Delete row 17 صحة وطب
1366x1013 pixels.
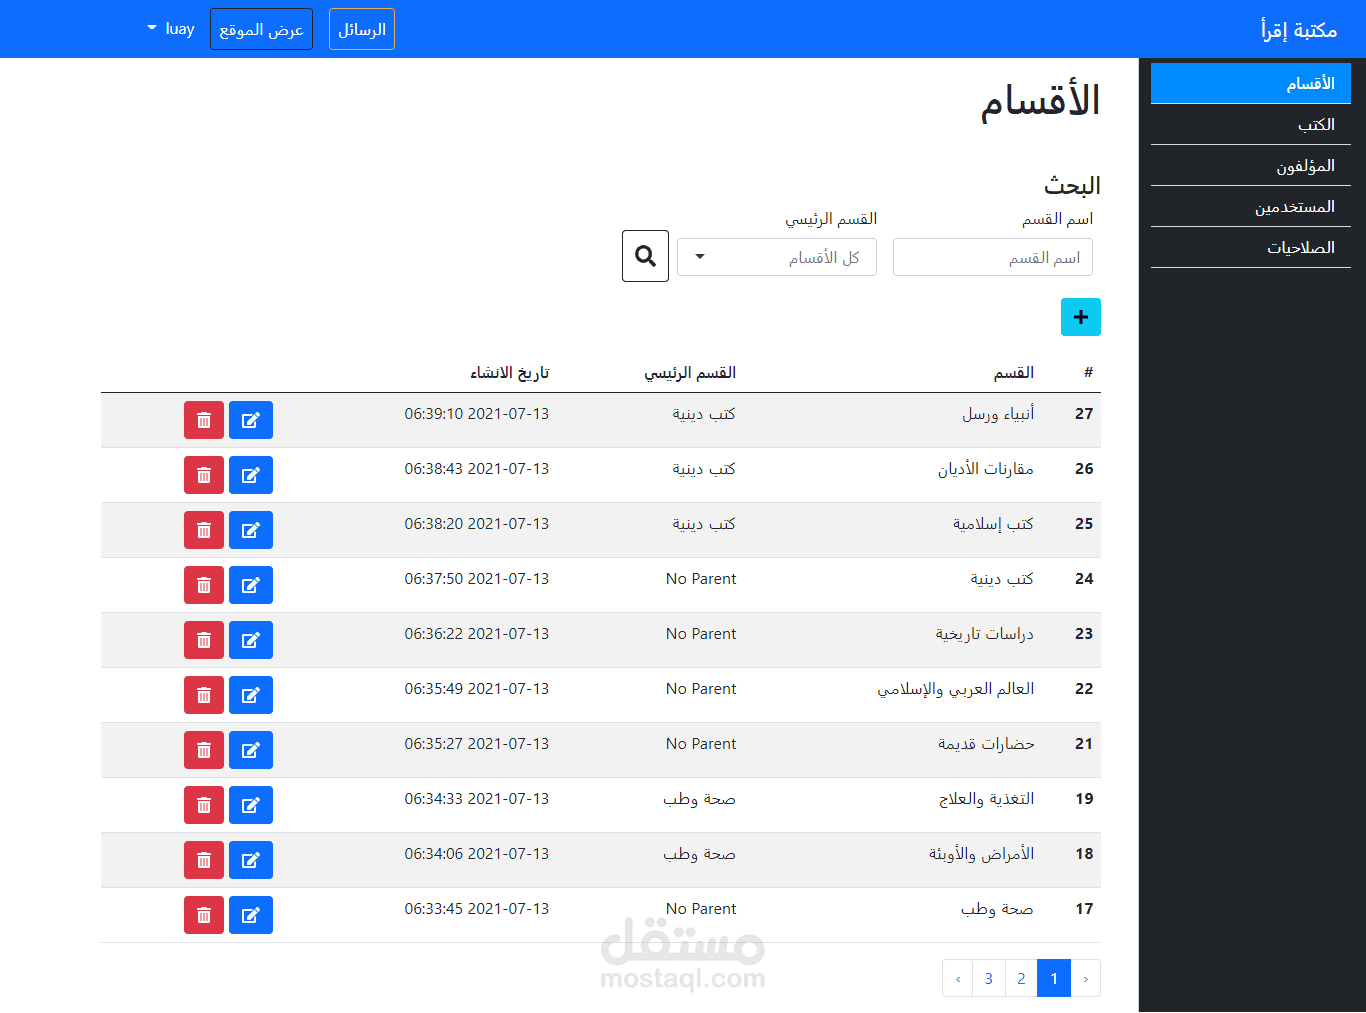pos(204,915)
